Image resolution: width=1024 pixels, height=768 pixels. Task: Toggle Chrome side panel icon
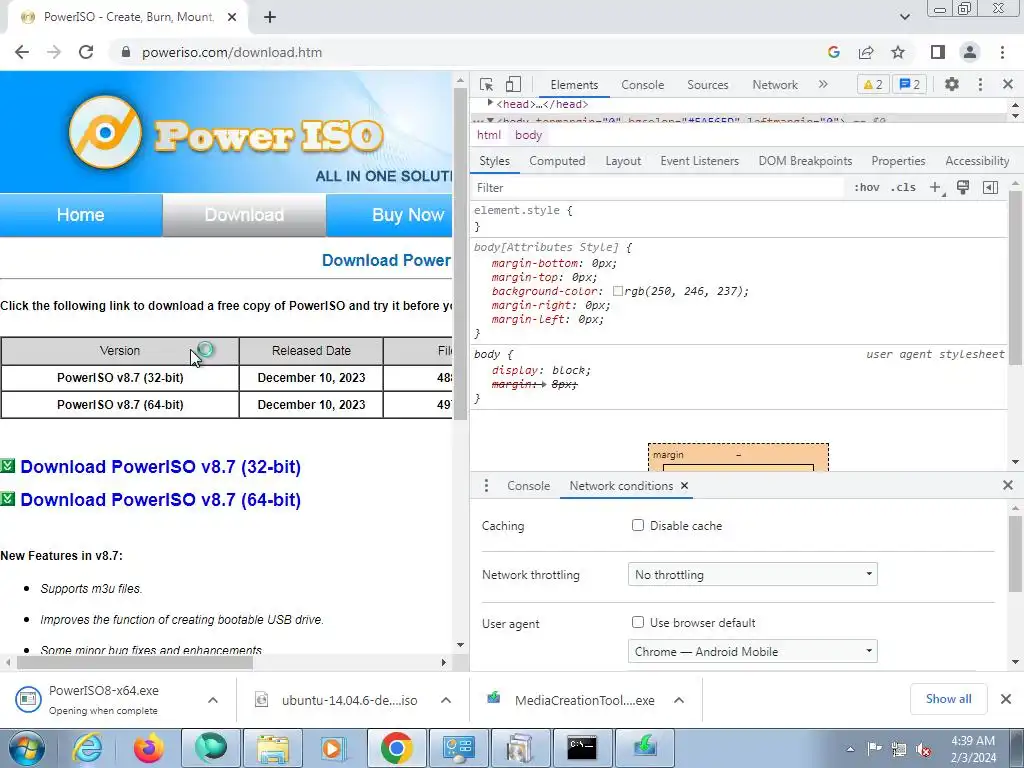click(938, 52)
